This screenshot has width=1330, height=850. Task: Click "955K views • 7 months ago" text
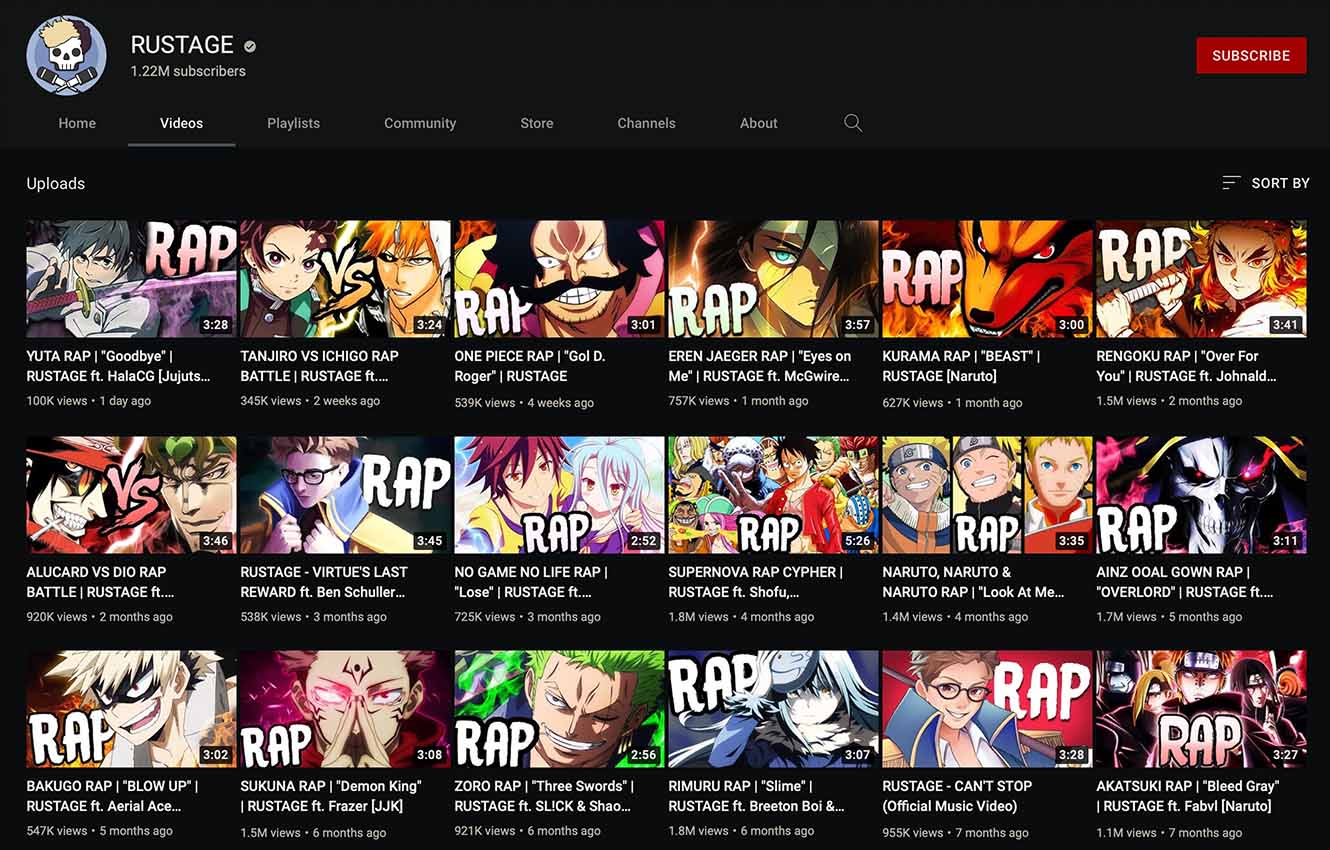pos(955,833)
